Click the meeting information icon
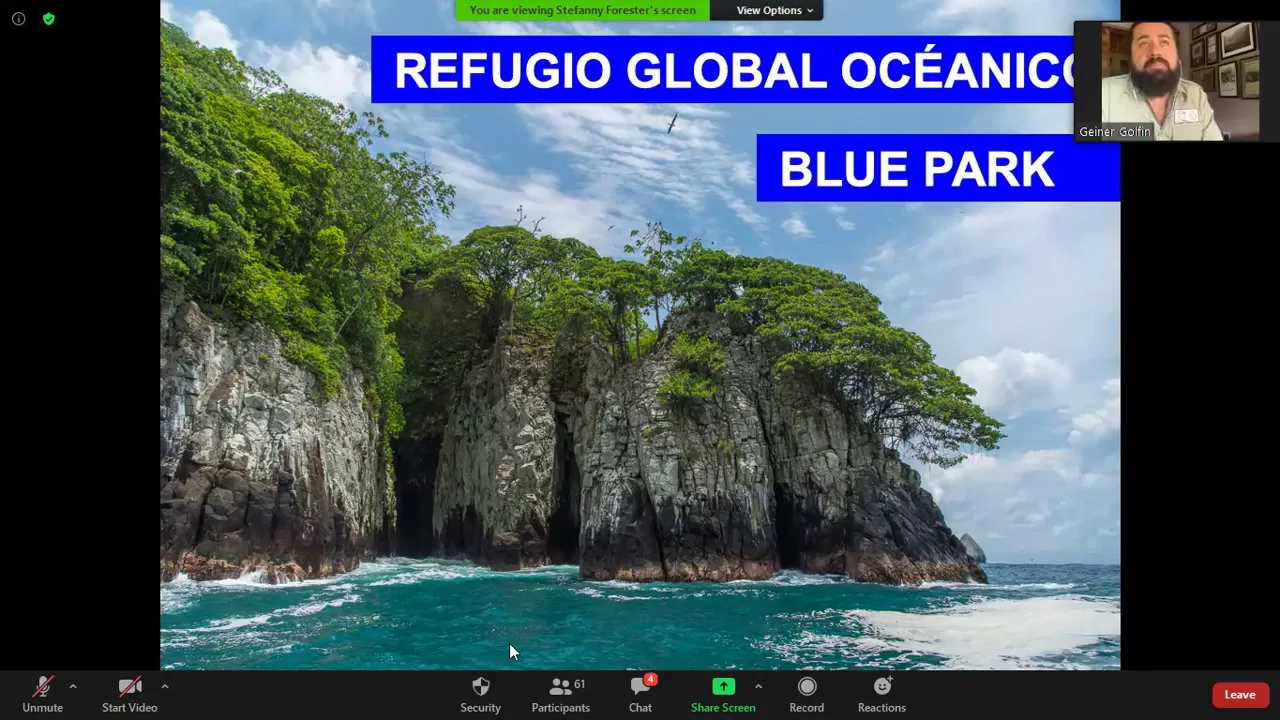The height and width of the screenshot is (720, 1280). click(x=18, y=18)
